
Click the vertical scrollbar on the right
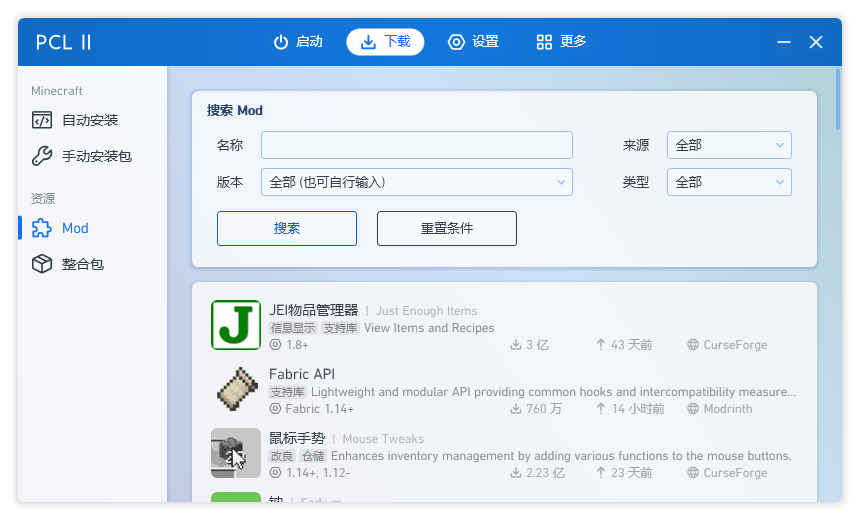coord(838,100)
